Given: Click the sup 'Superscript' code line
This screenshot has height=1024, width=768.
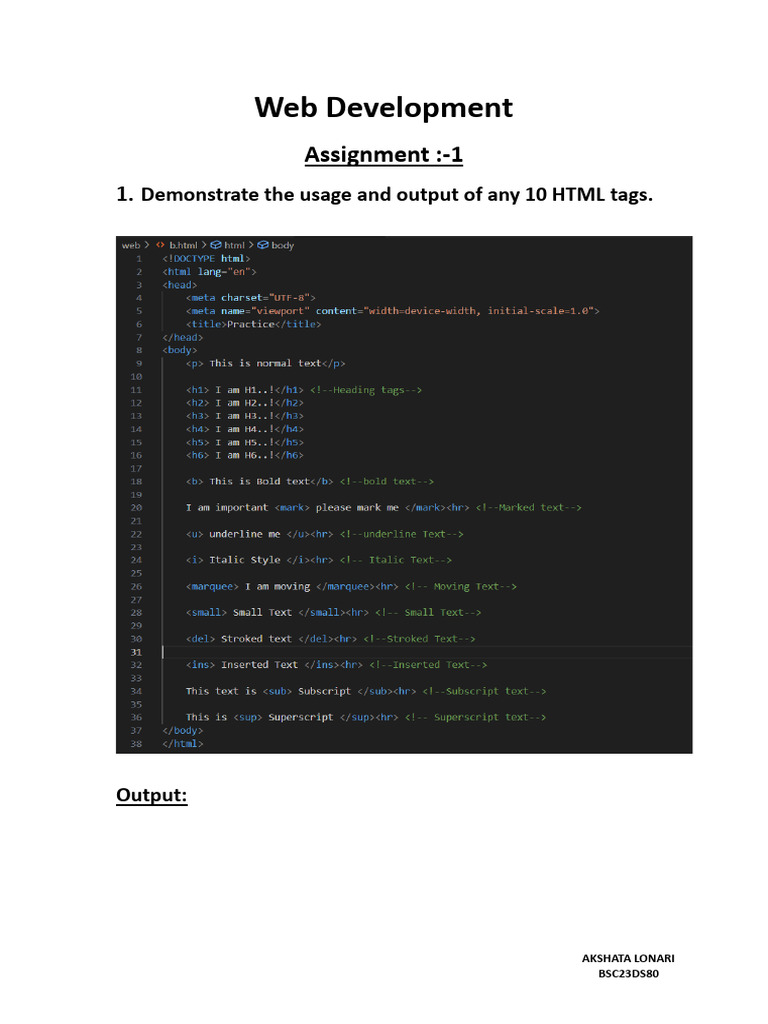Looking at the screenshot, I should pos(292,717).
